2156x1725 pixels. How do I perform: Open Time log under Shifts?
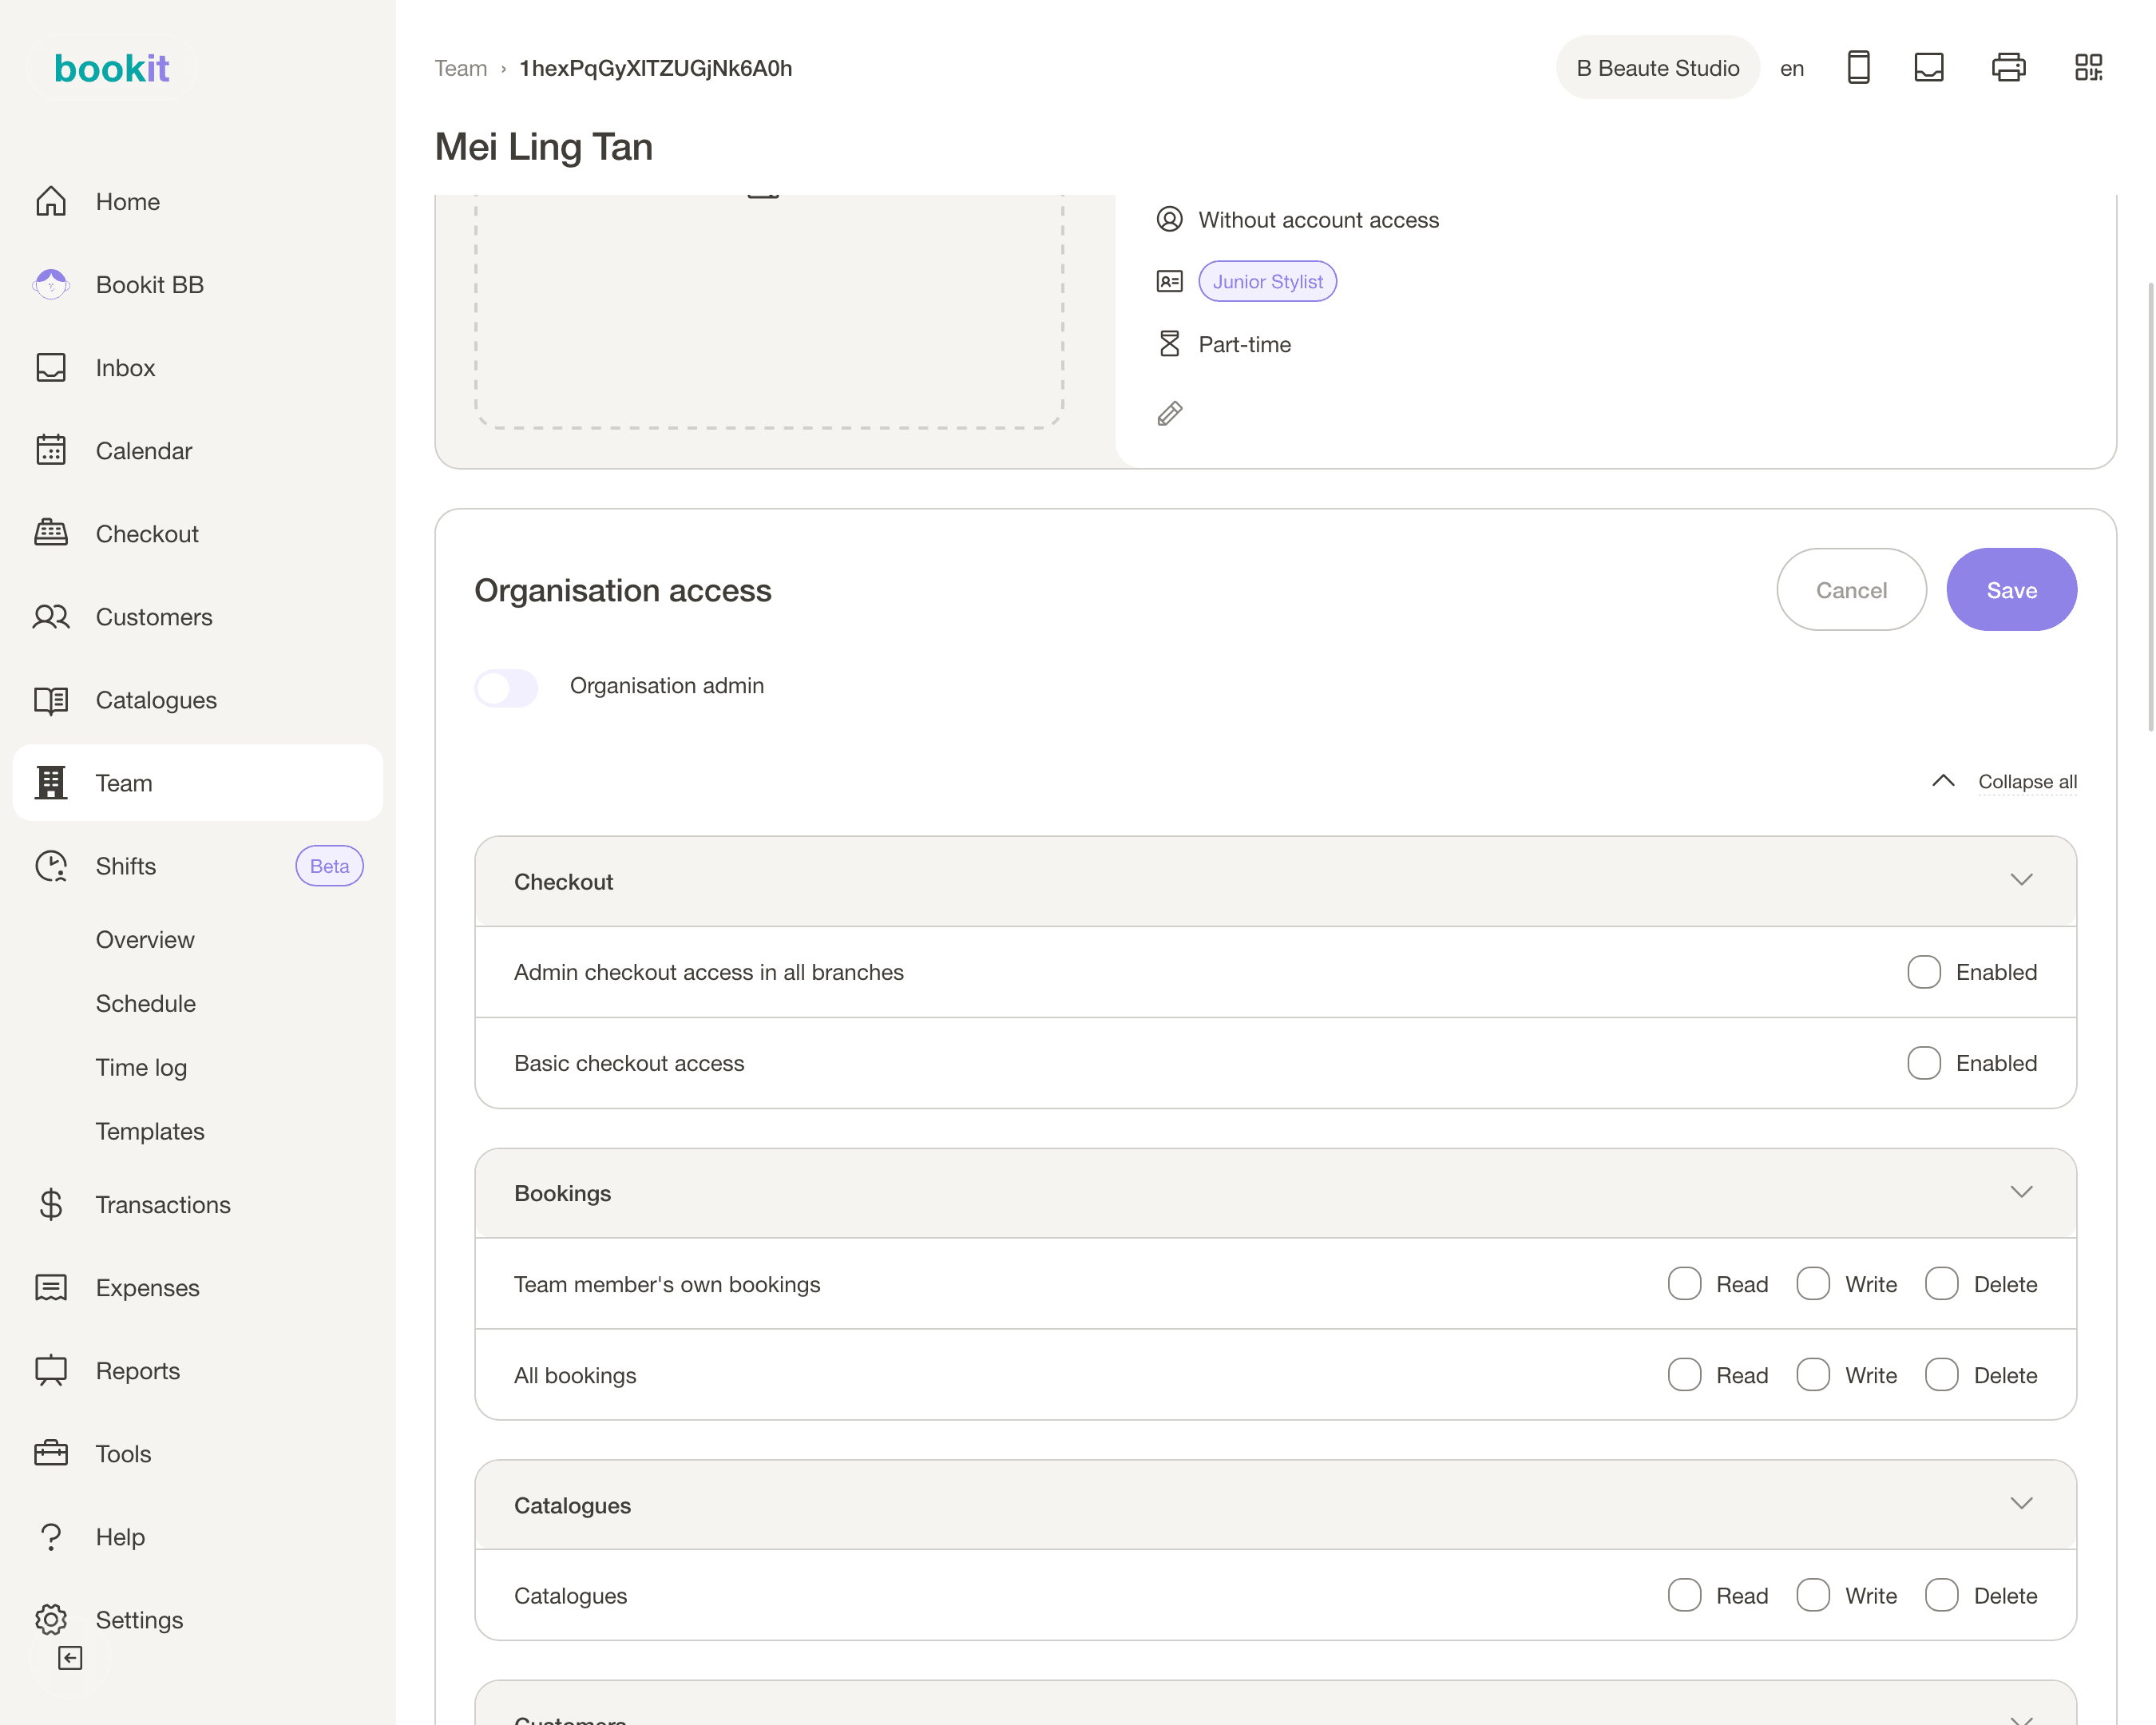point(142,1067)
